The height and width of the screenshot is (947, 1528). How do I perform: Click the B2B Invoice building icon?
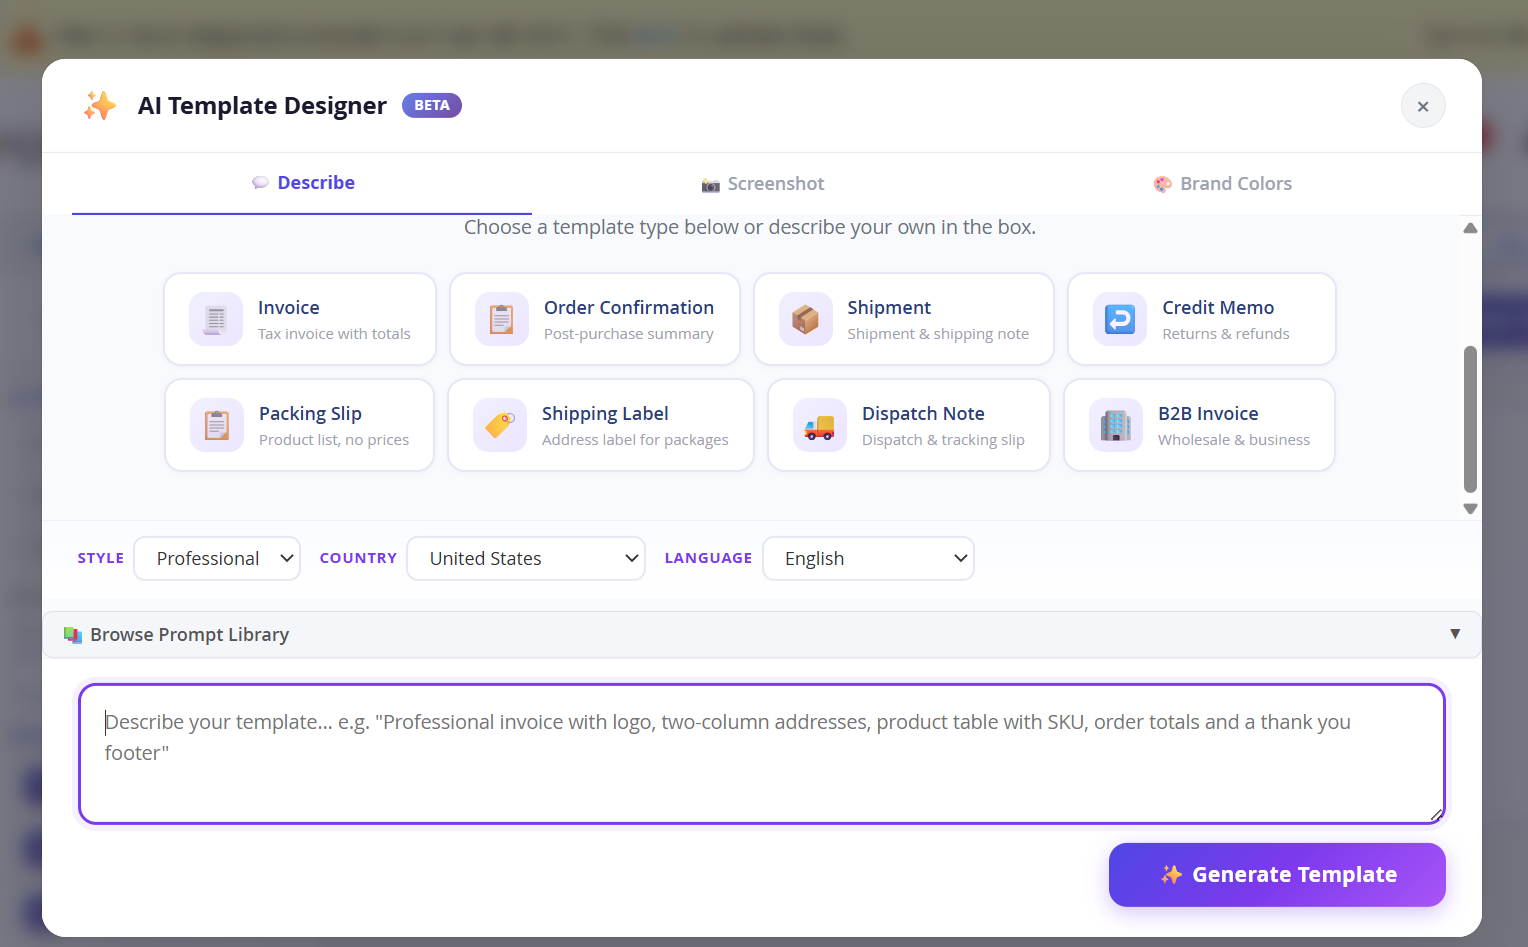(x=1116, y=425)
